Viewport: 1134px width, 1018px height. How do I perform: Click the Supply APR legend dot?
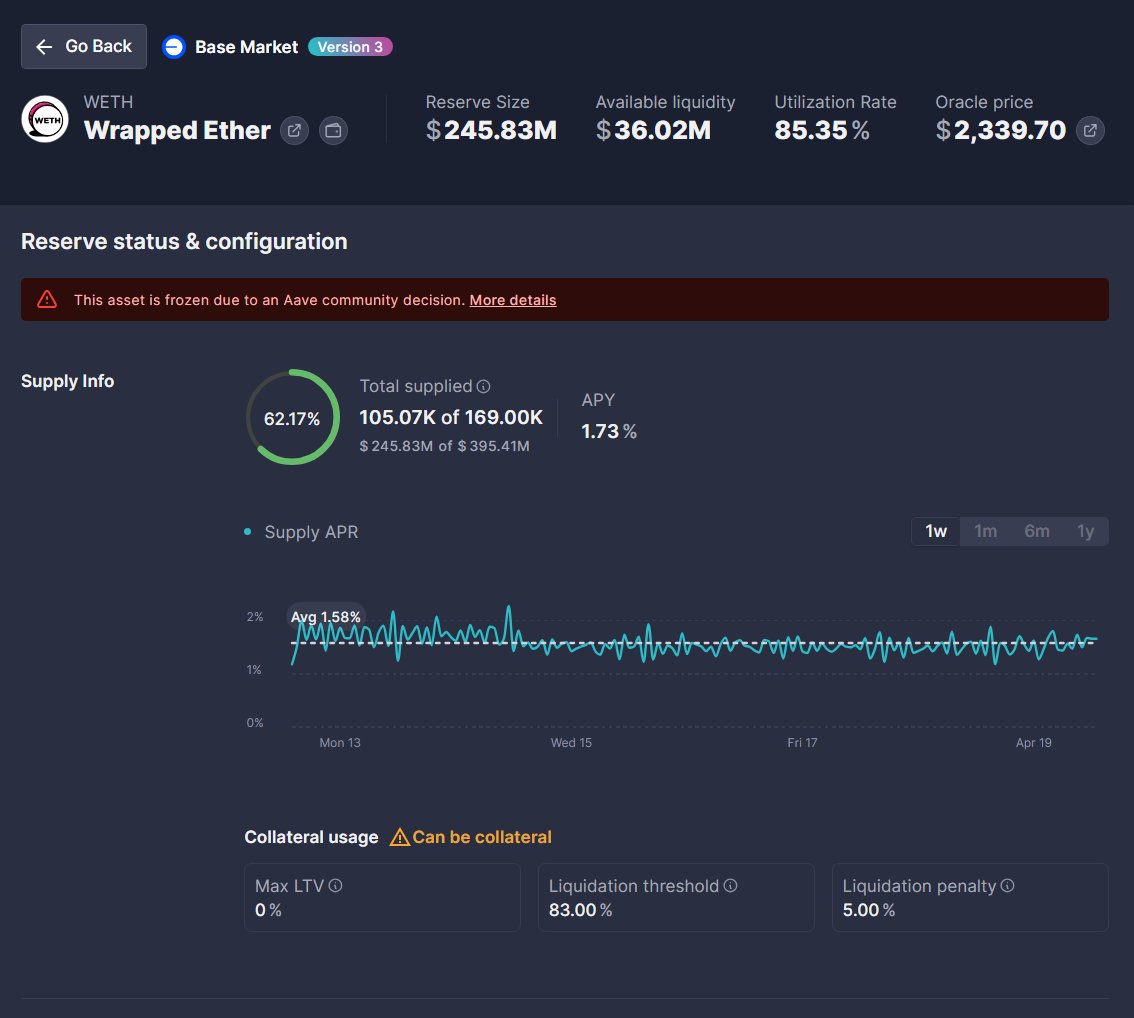248,532
